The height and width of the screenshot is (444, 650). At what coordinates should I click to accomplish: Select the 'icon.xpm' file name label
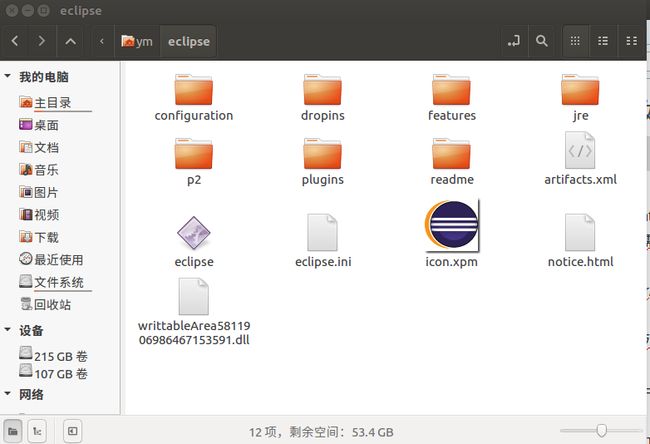coord(451,262)
